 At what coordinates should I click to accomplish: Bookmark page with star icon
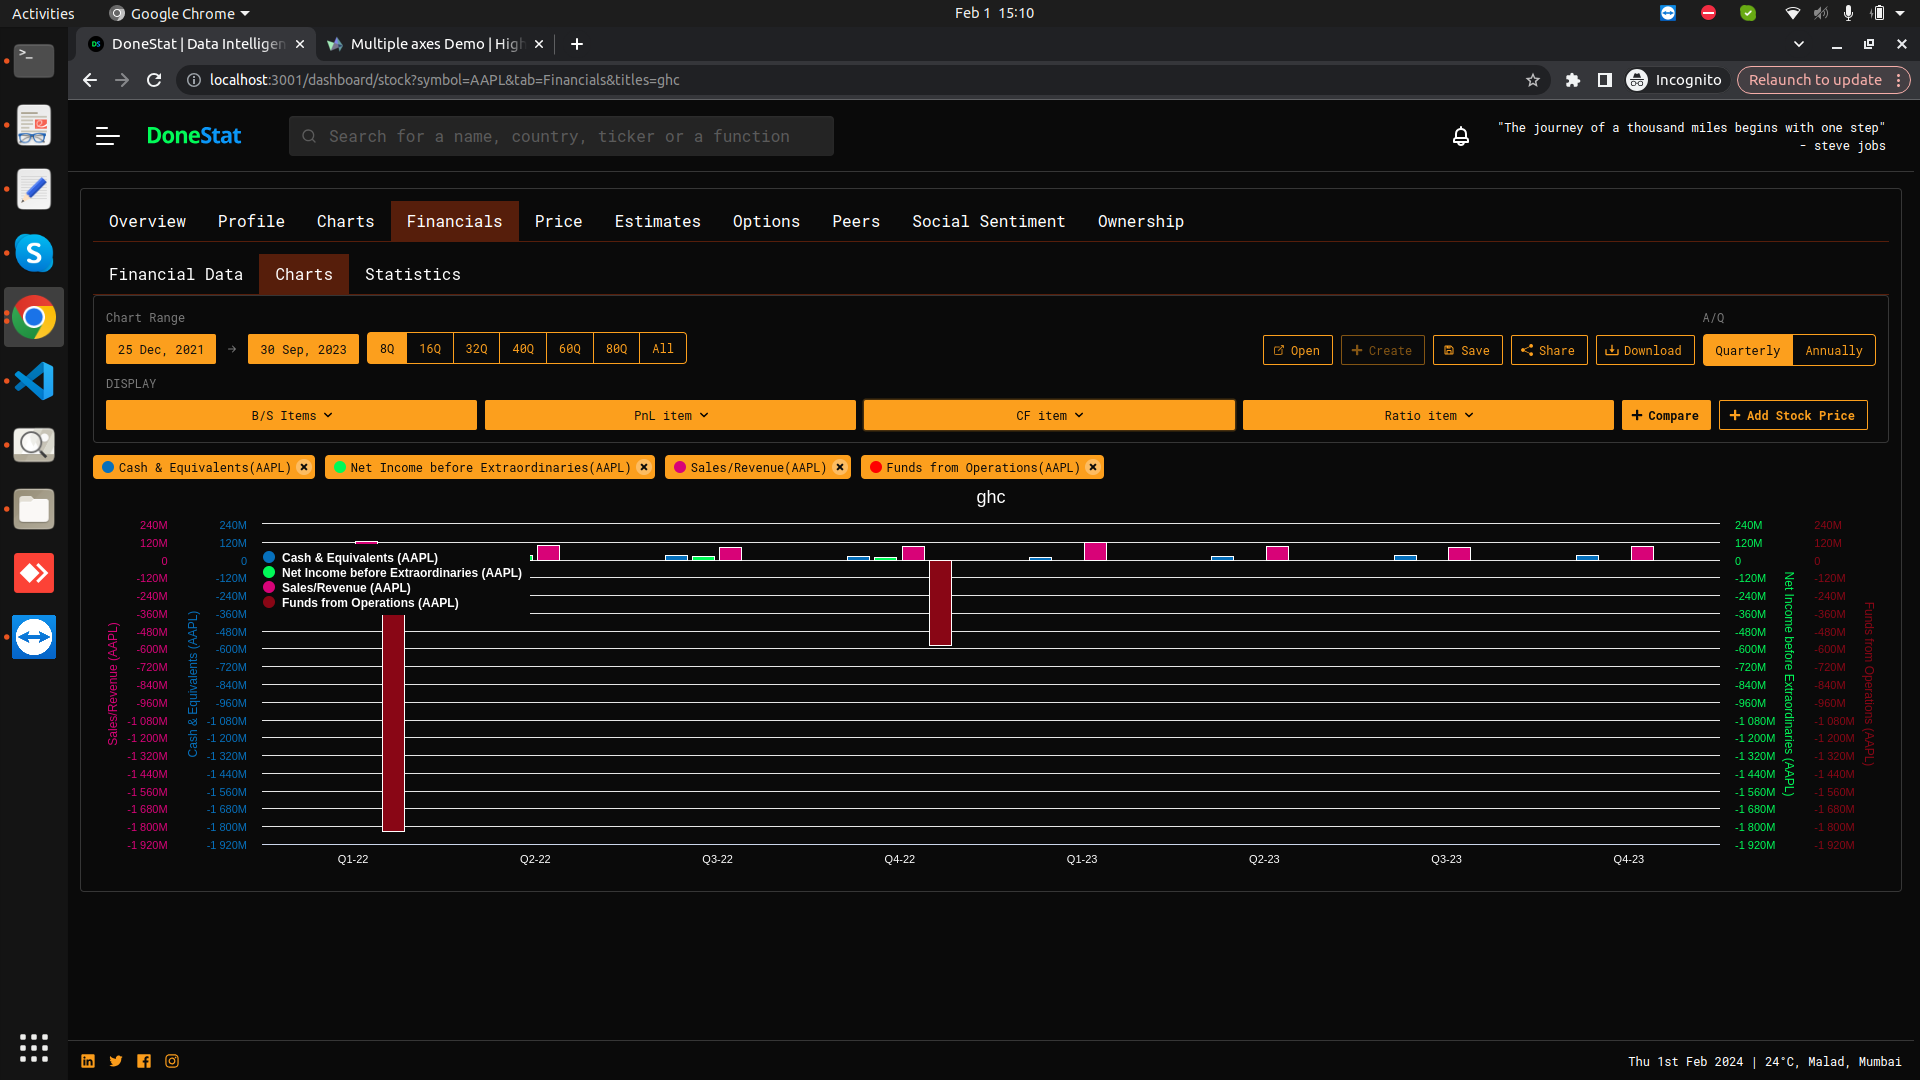(1532, 80)
